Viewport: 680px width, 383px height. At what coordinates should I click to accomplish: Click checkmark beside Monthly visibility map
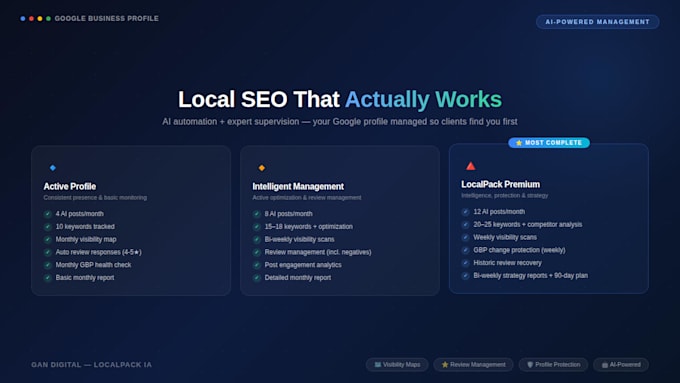48,239
